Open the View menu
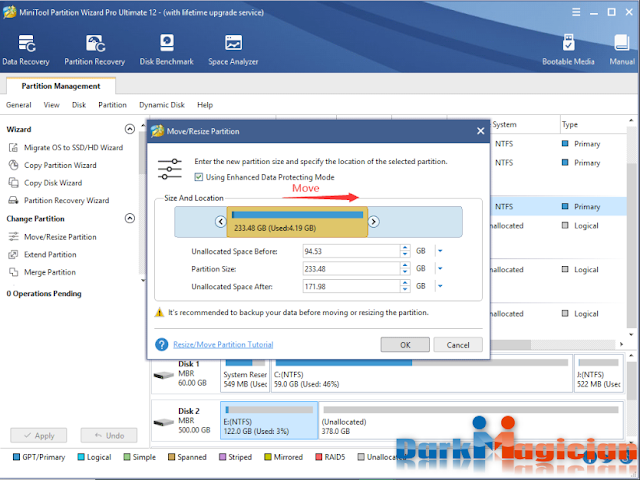The height and width of the screenshot is (480, 640). (51, 105)
